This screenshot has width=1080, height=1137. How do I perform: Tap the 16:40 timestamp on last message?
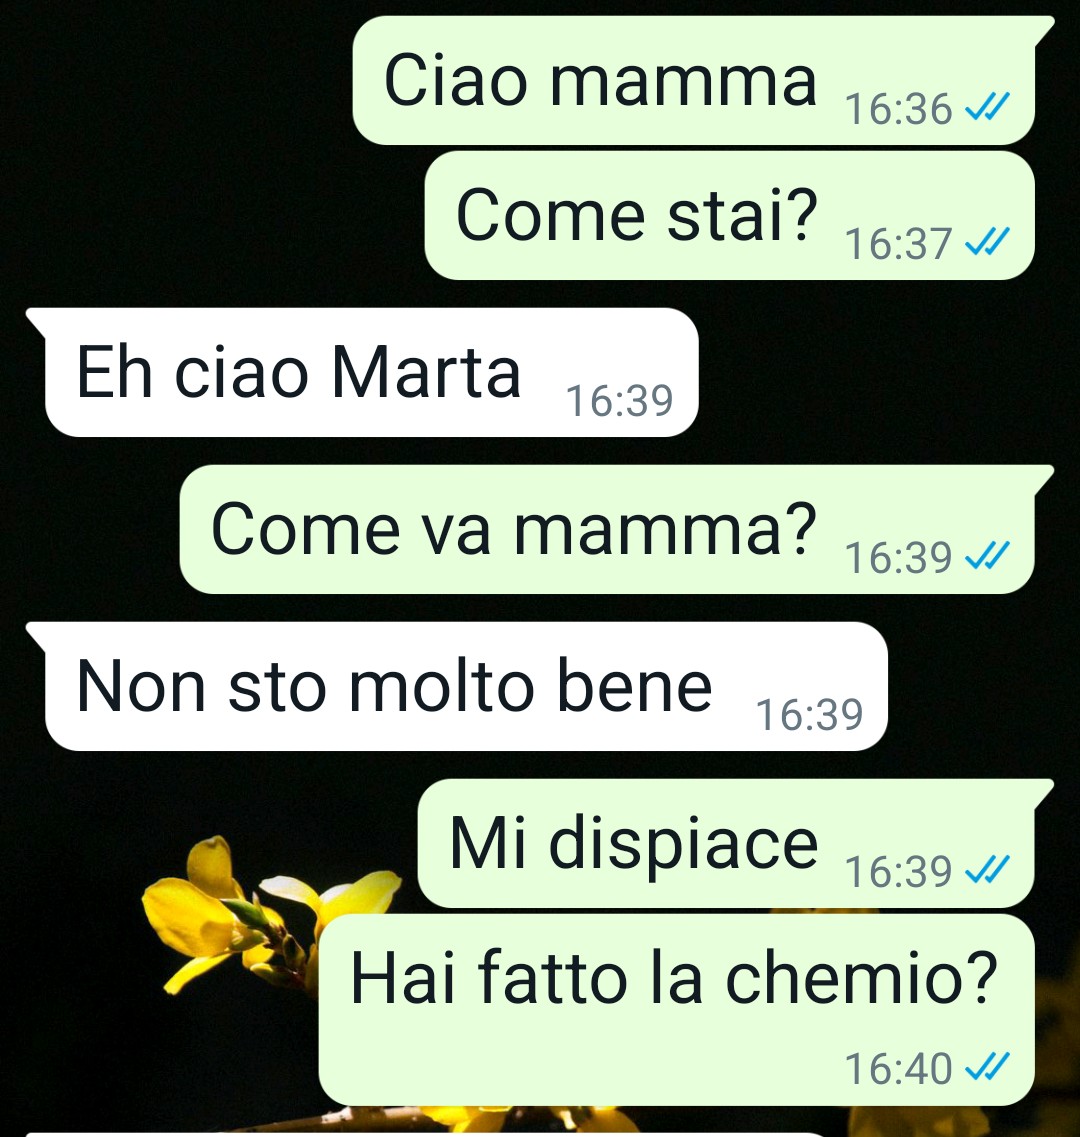pyautogui.click(x=899, y=1069)
